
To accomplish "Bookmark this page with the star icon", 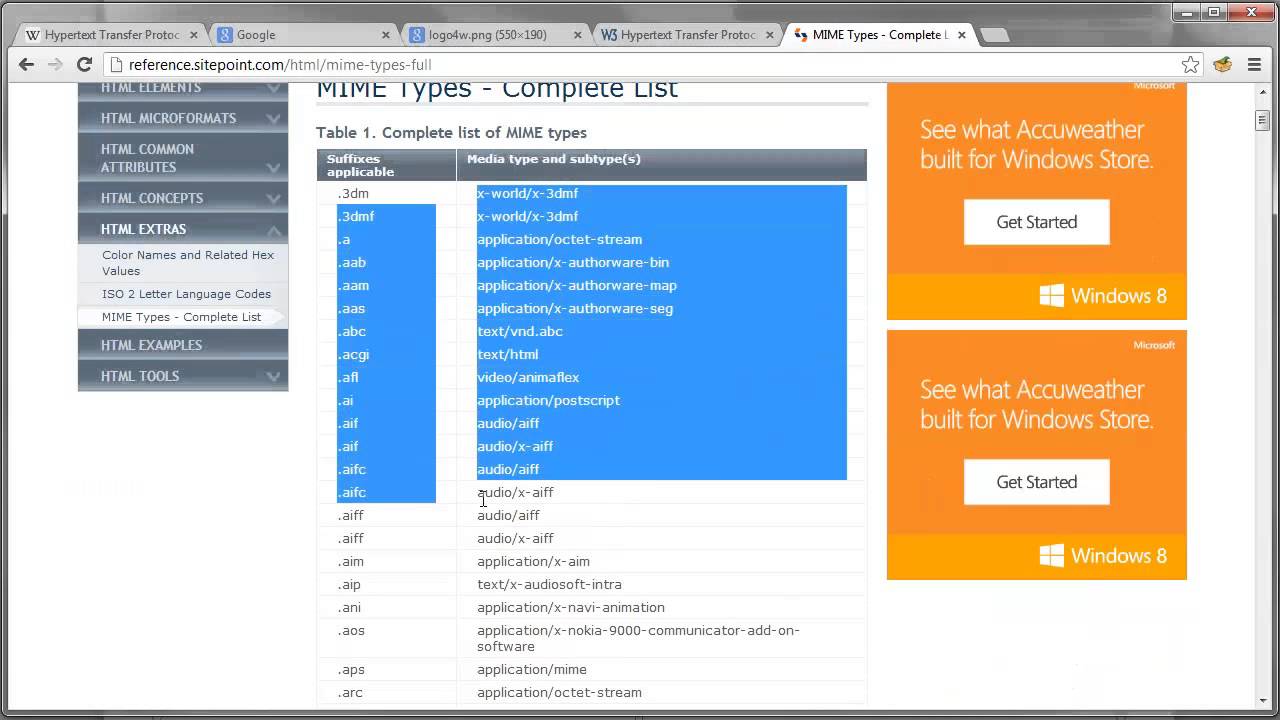I will pos(1190,64).
